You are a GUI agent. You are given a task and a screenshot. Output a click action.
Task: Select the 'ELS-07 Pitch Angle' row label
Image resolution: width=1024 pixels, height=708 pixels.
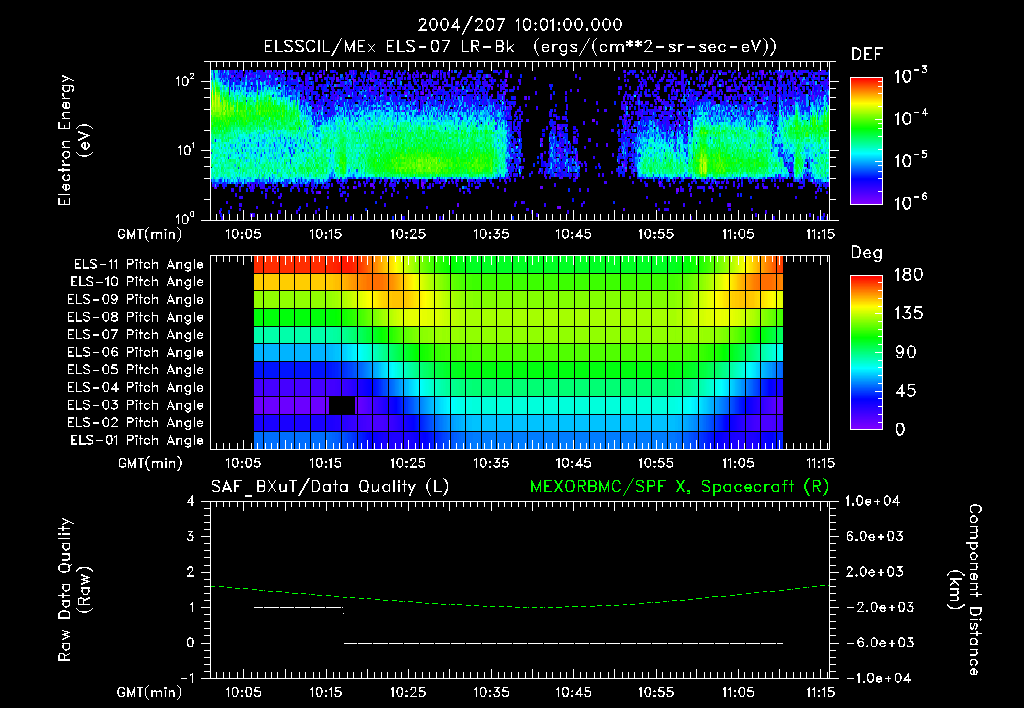click(x=135, y=334)
